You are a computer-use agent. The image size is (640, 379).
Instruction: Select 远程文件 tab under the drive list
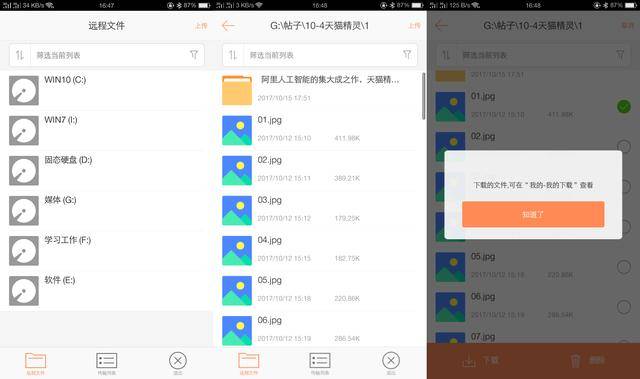click(36, 363)
